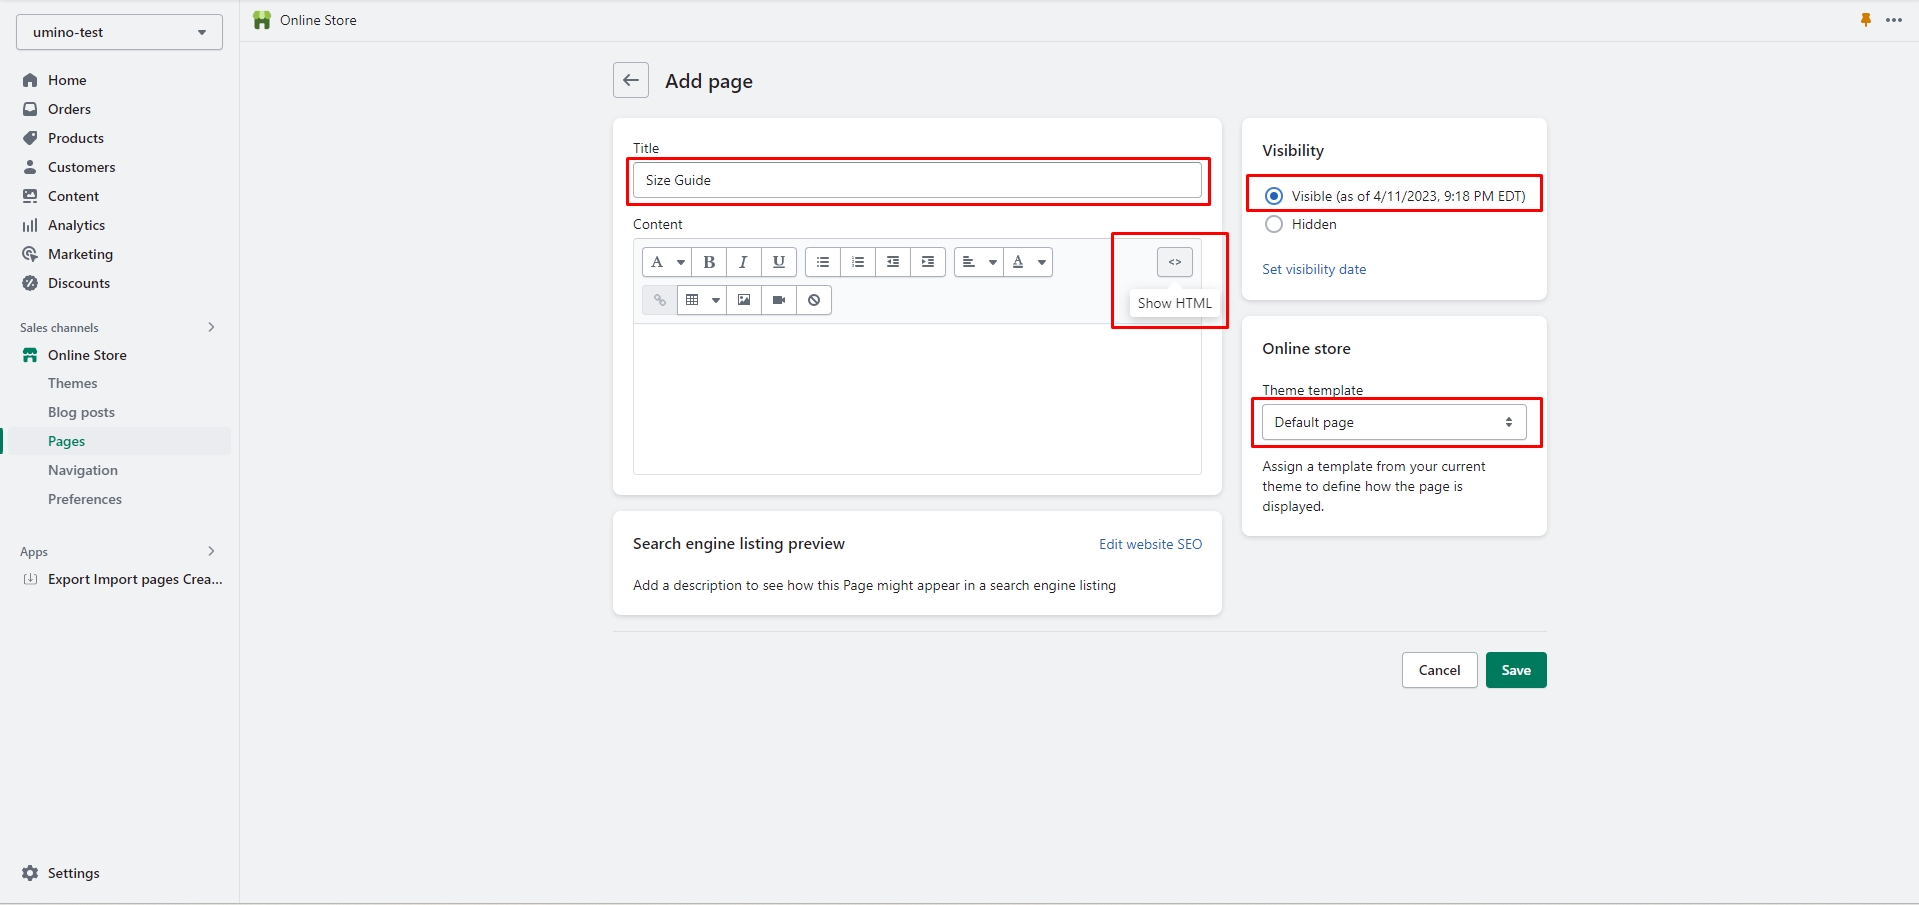Image resolution: width=1919 pixels, height=905 pixels.
Task: Insert a numbered list
Action: [x=858, y=262]
